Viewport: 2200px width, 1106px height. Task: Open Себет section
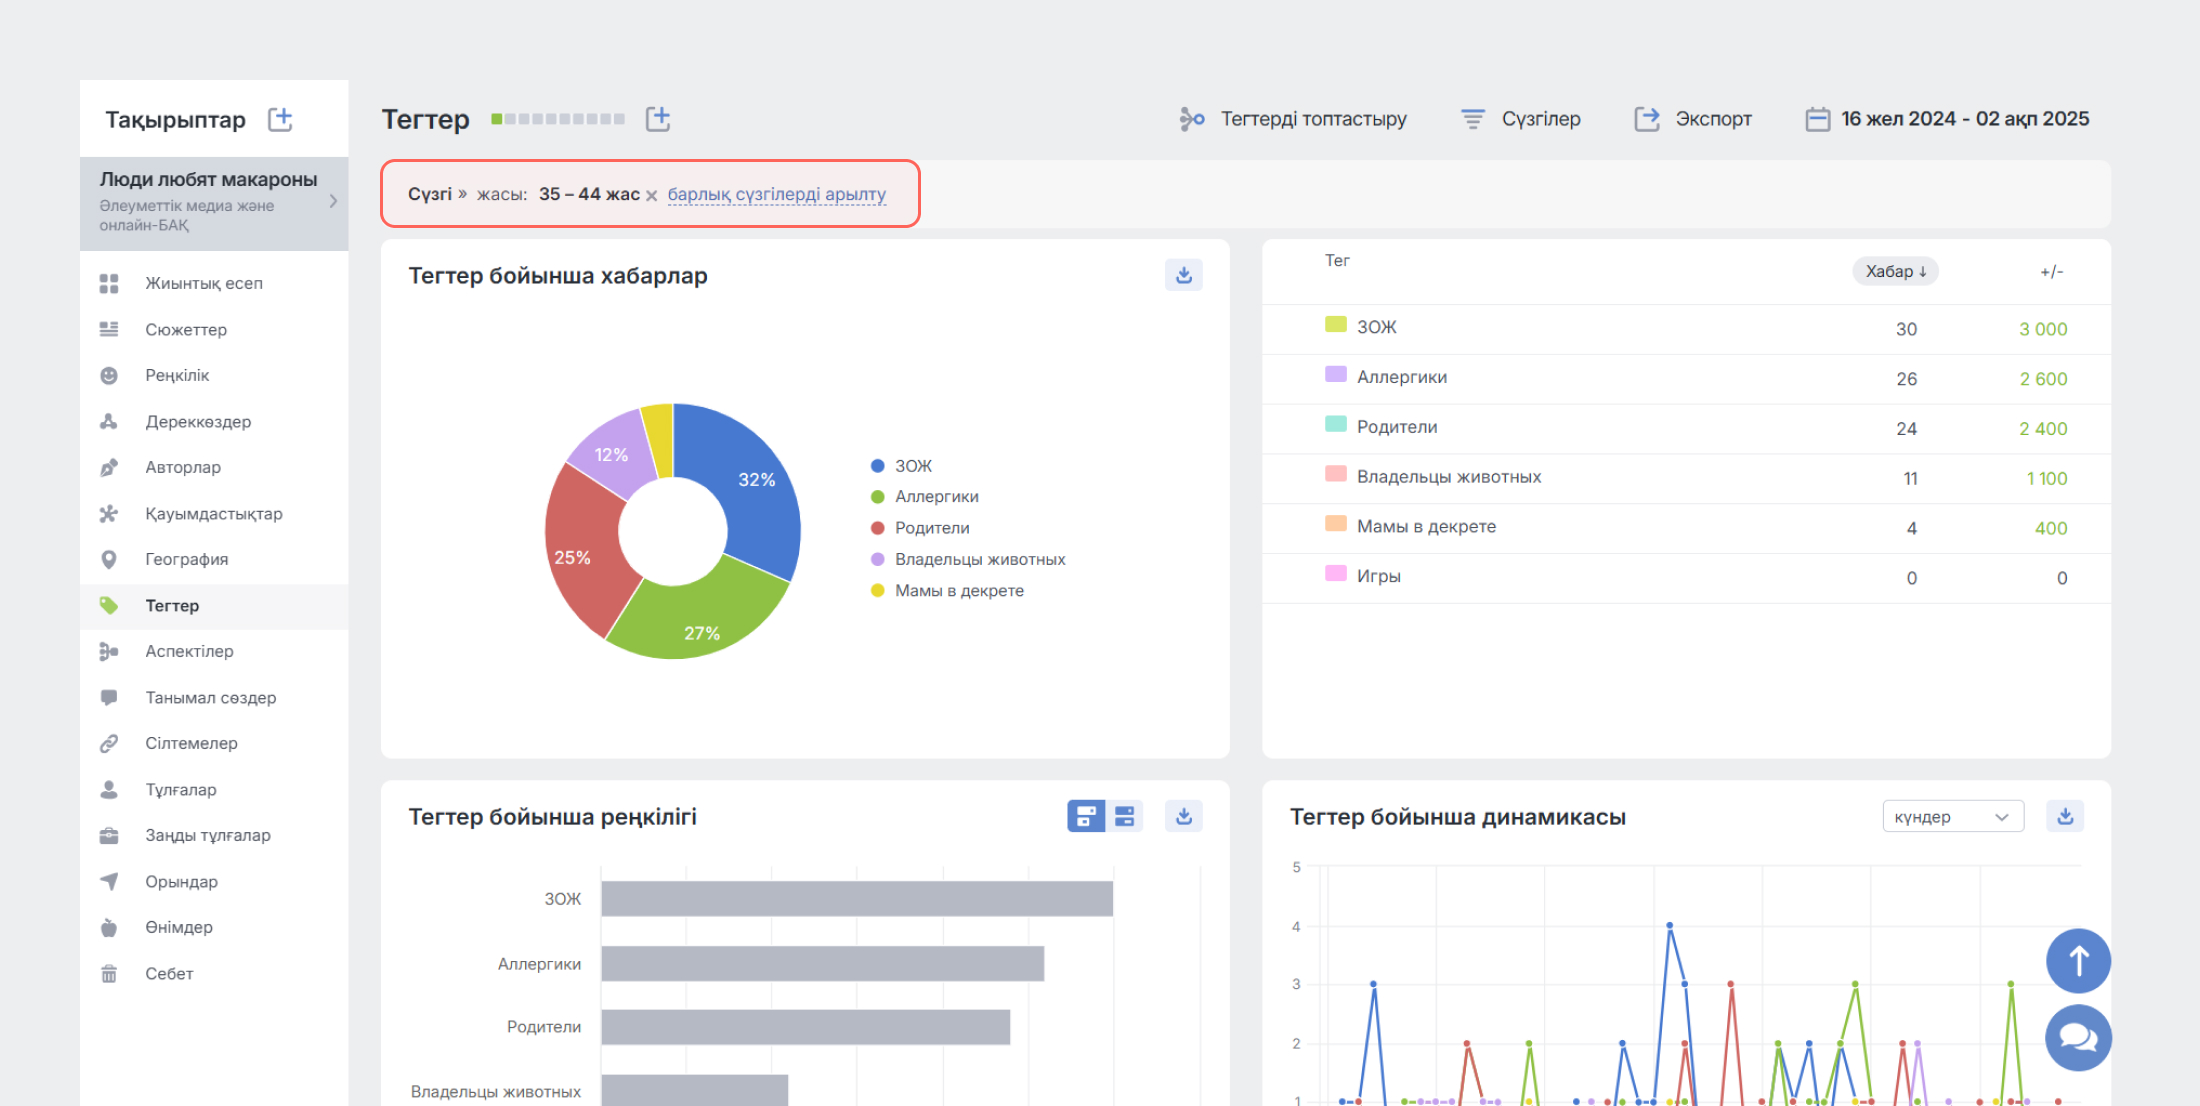coord(169,973)
